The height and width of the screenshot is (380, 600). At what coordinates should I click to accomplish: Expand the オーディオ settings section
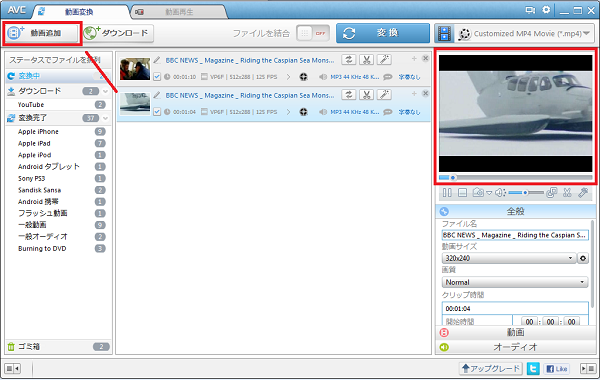point(515,347)
